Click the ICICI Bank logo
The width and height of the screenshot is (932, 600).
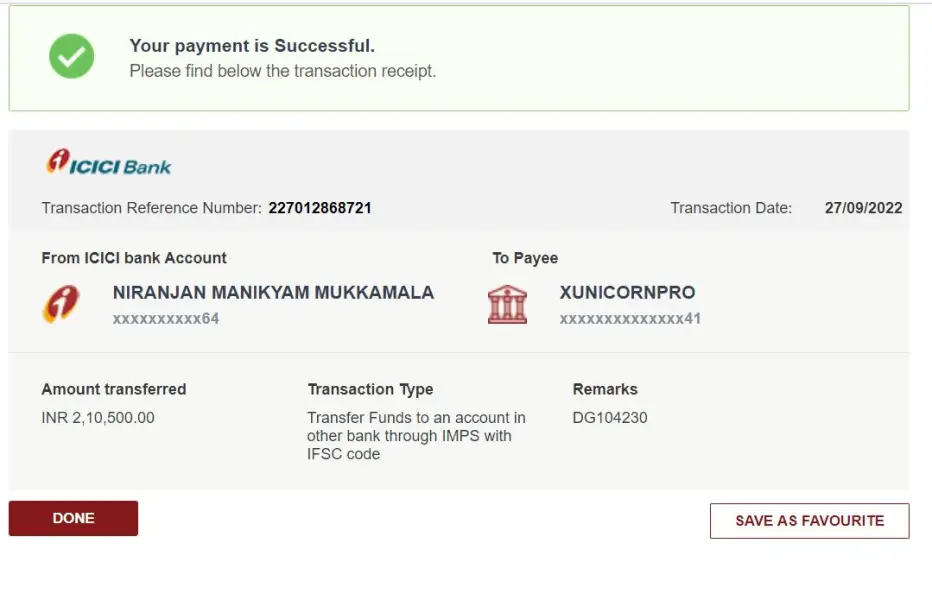coord(109,163)
